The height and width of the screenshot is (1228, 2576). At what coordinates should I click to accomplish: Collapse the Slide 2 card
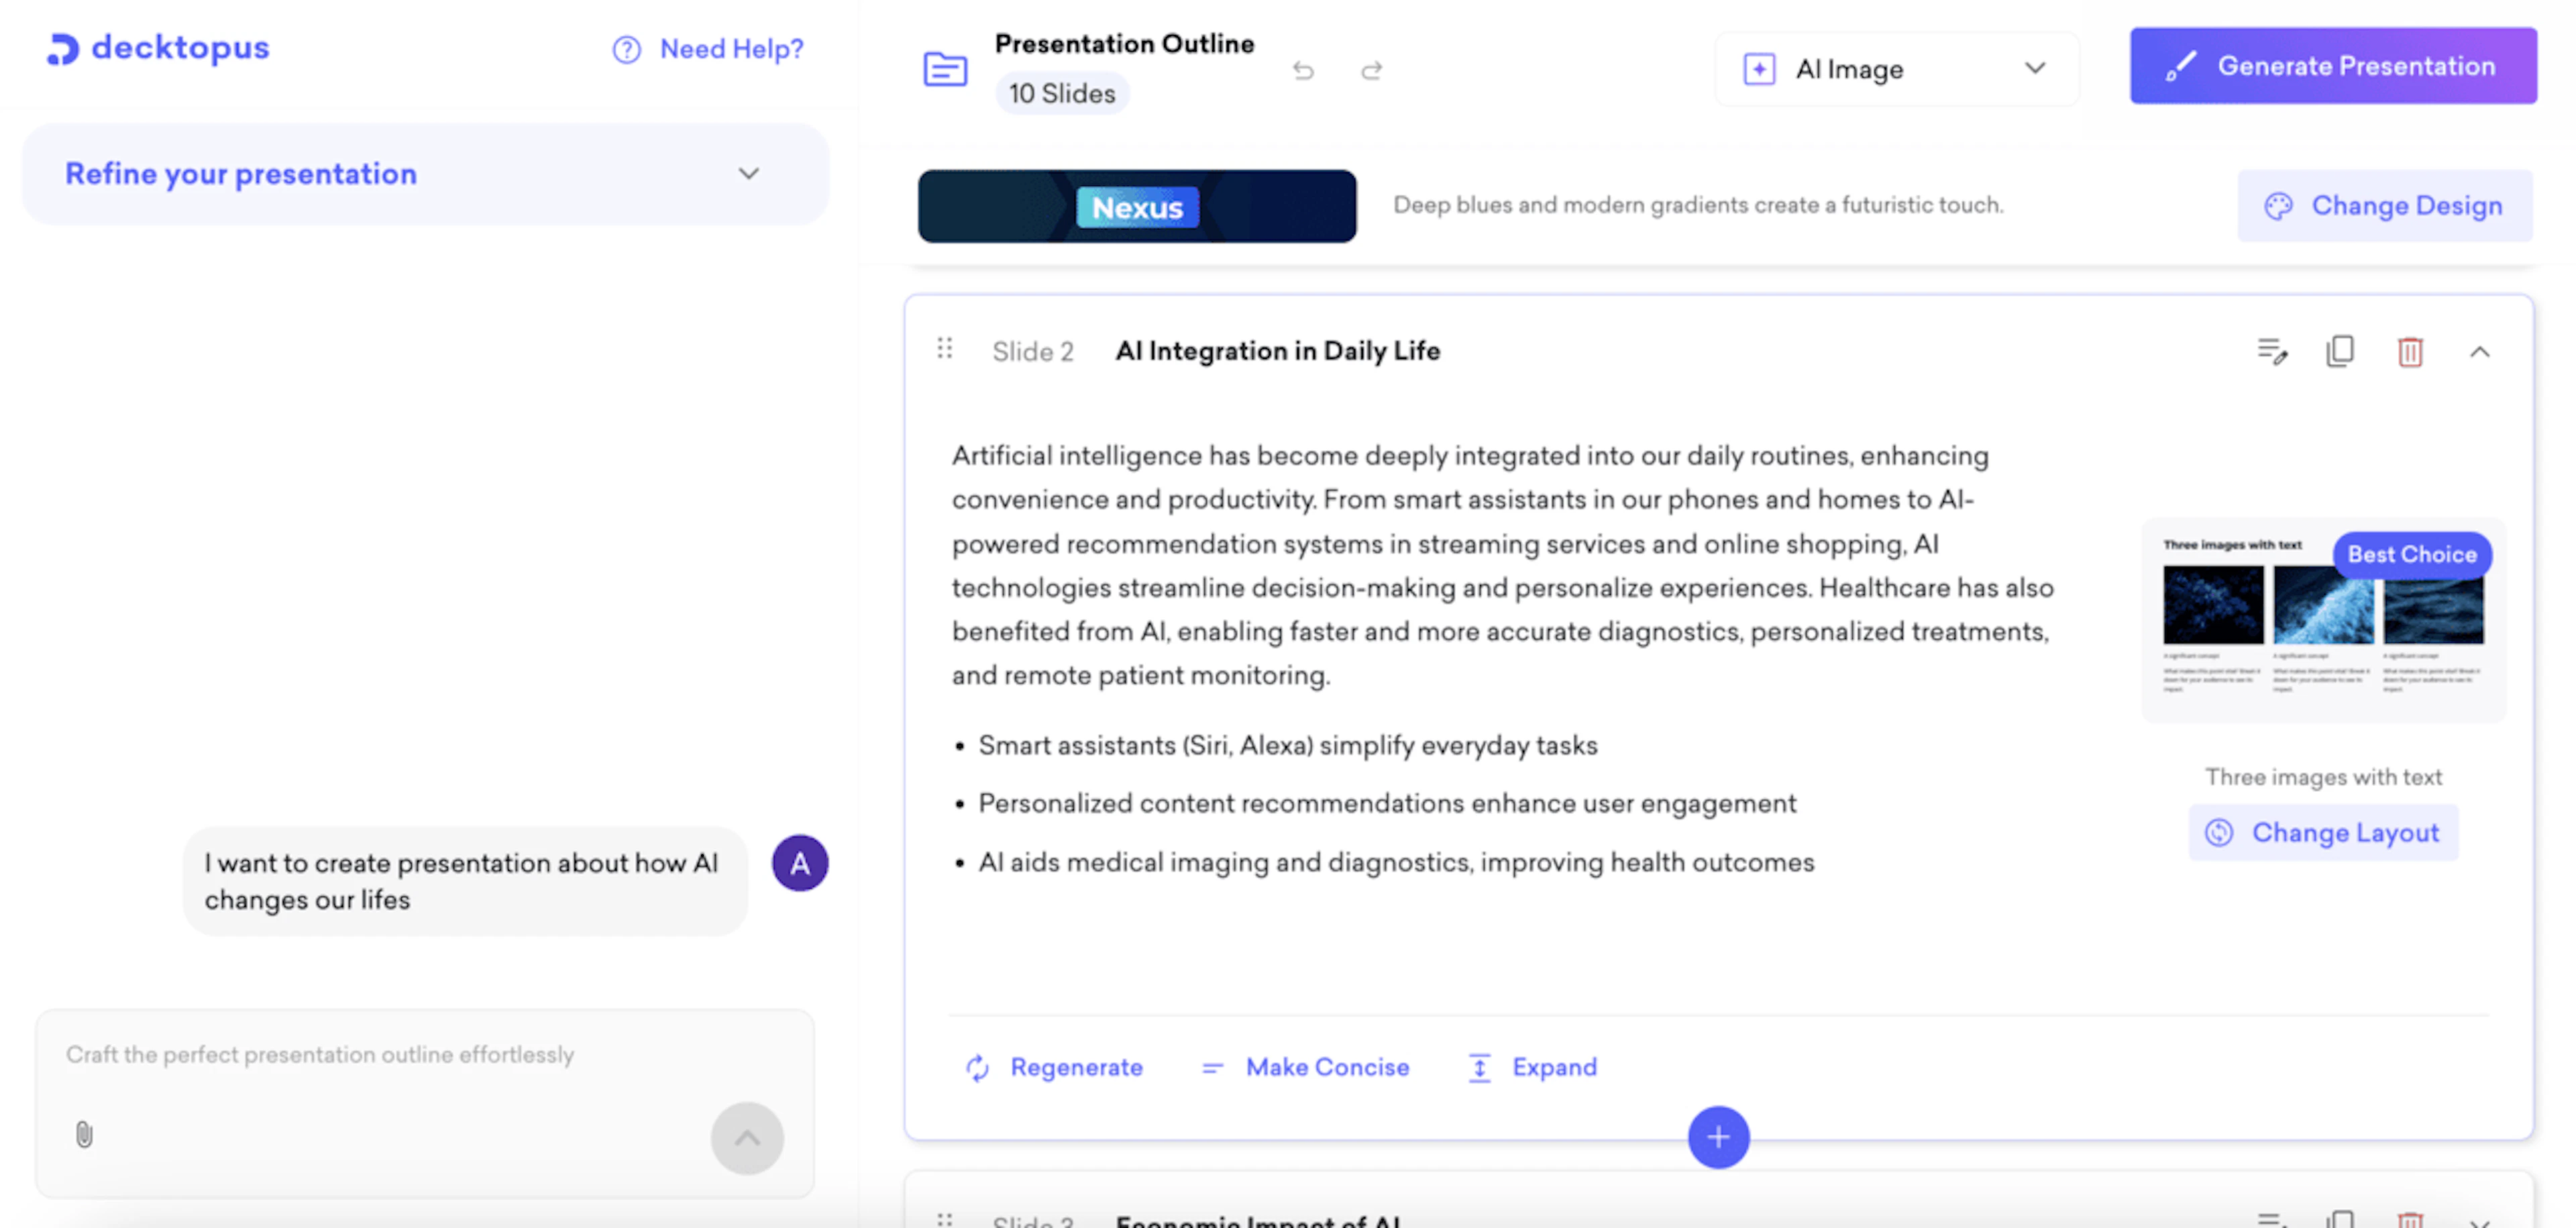2480,352
